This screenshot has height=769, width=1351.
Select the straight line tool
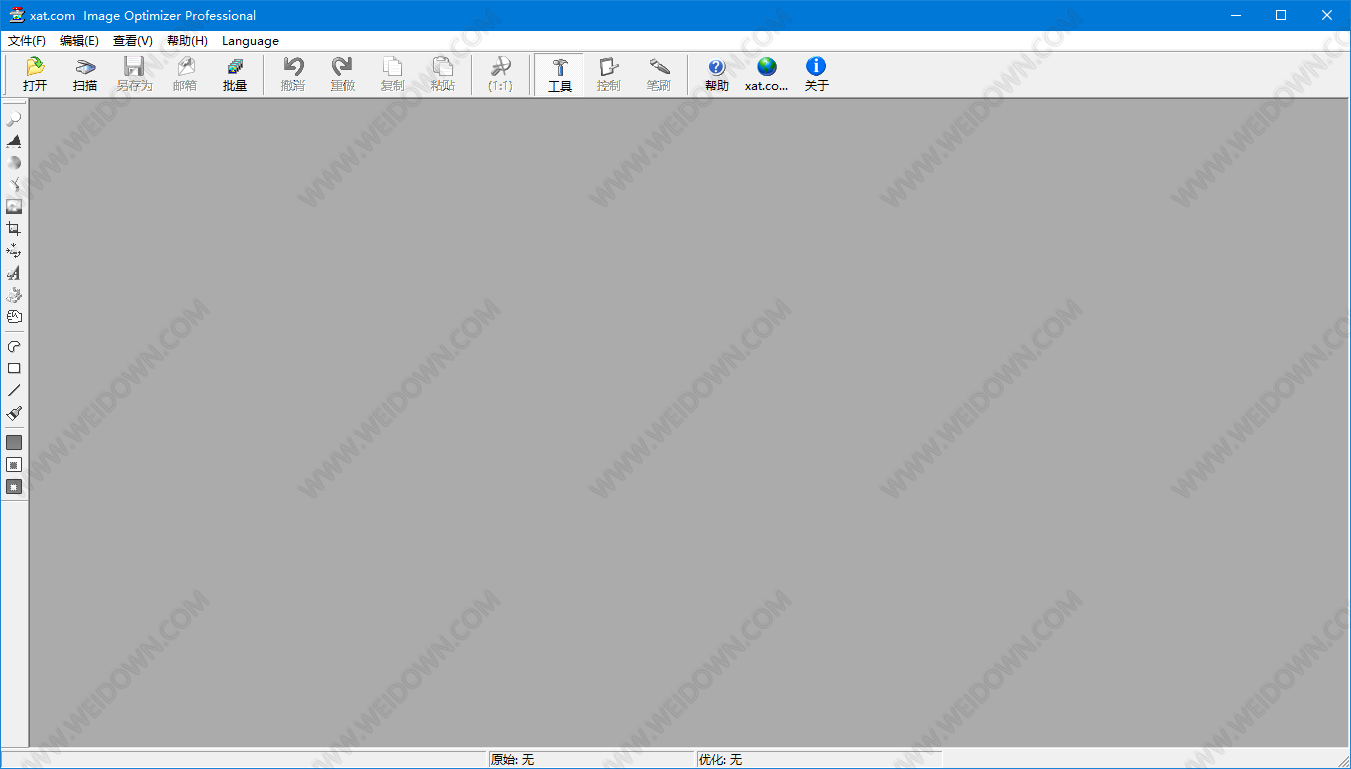pos(14,391)
